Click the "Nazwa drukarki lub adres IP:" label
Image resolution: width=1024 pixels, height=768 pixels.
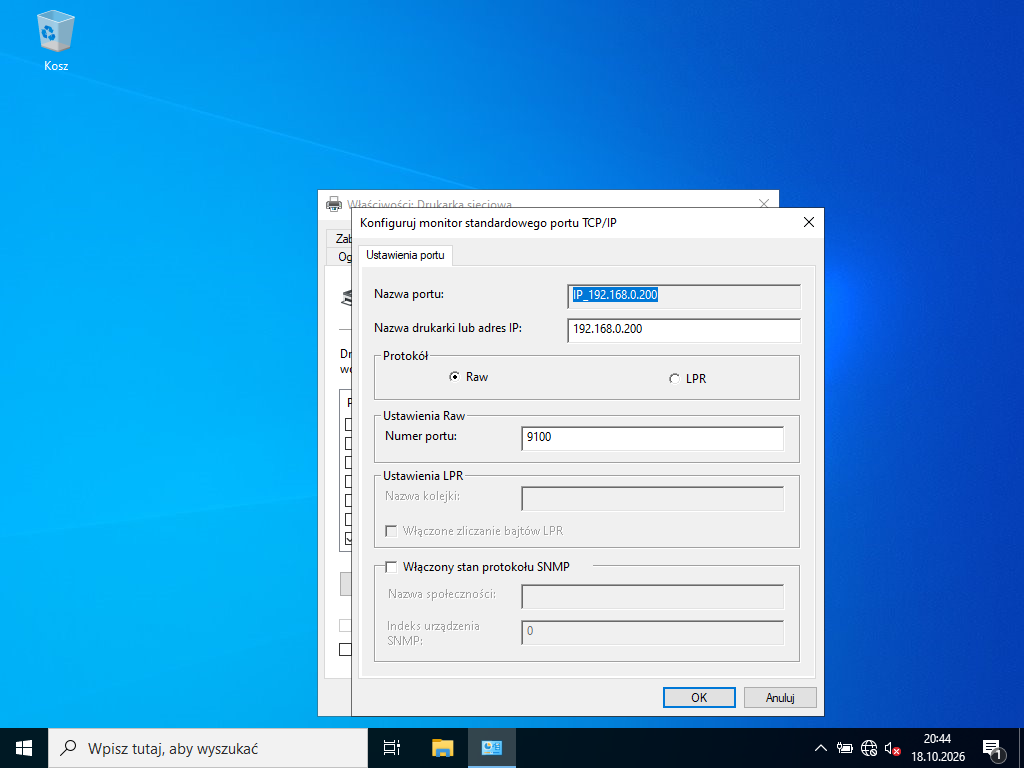[448, 328]
